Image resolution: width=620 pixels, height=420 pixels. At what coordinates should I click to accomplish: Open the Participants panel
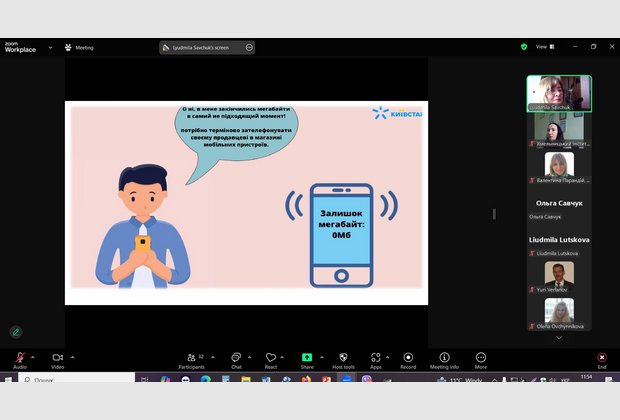click(x=191, y=358)
